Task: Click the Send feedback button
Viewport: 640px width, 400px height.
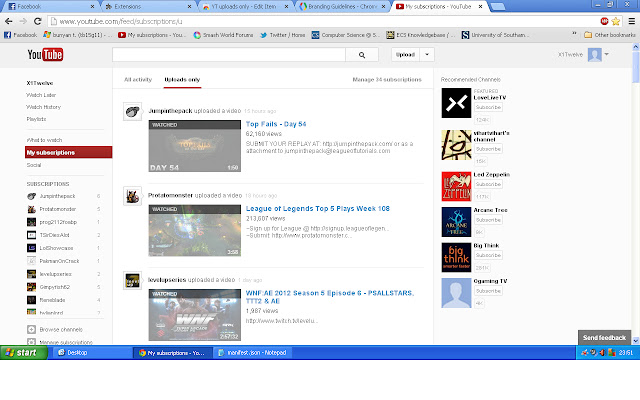Action: (x=604, y=339)
